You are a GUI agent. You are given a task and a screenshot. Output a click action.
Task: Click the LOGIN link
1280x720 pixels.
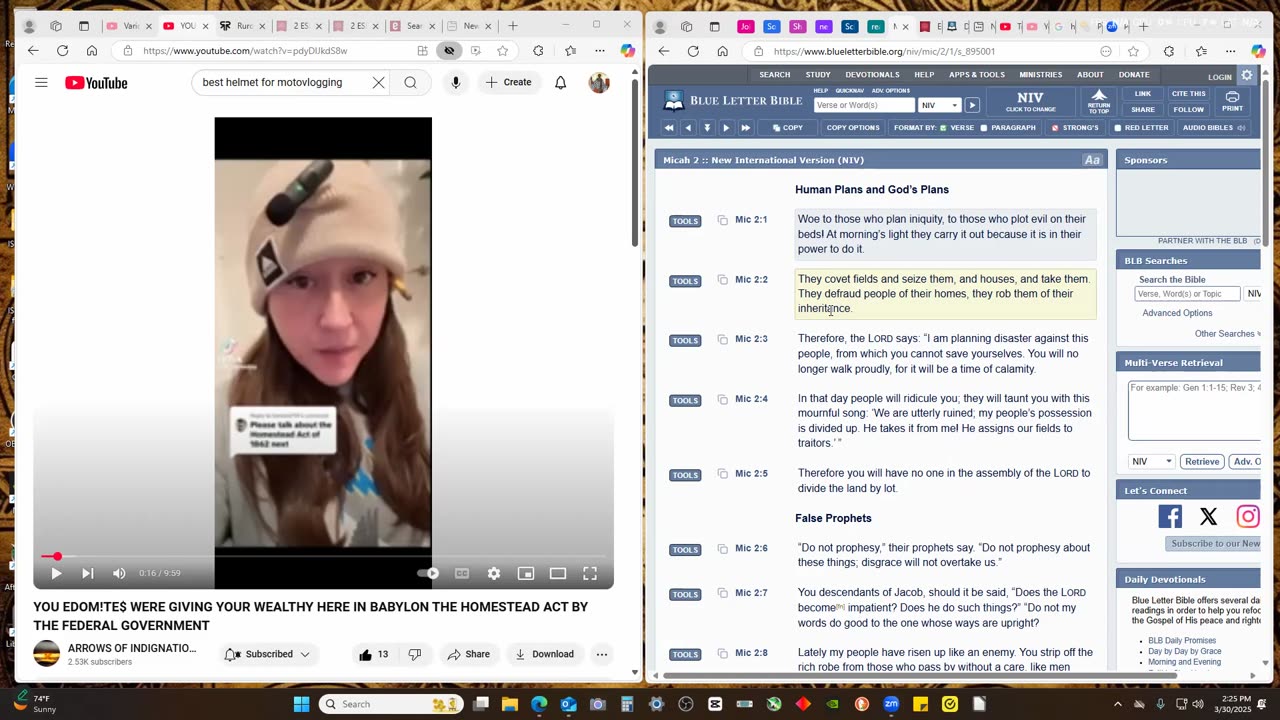tap(1220, 77)
